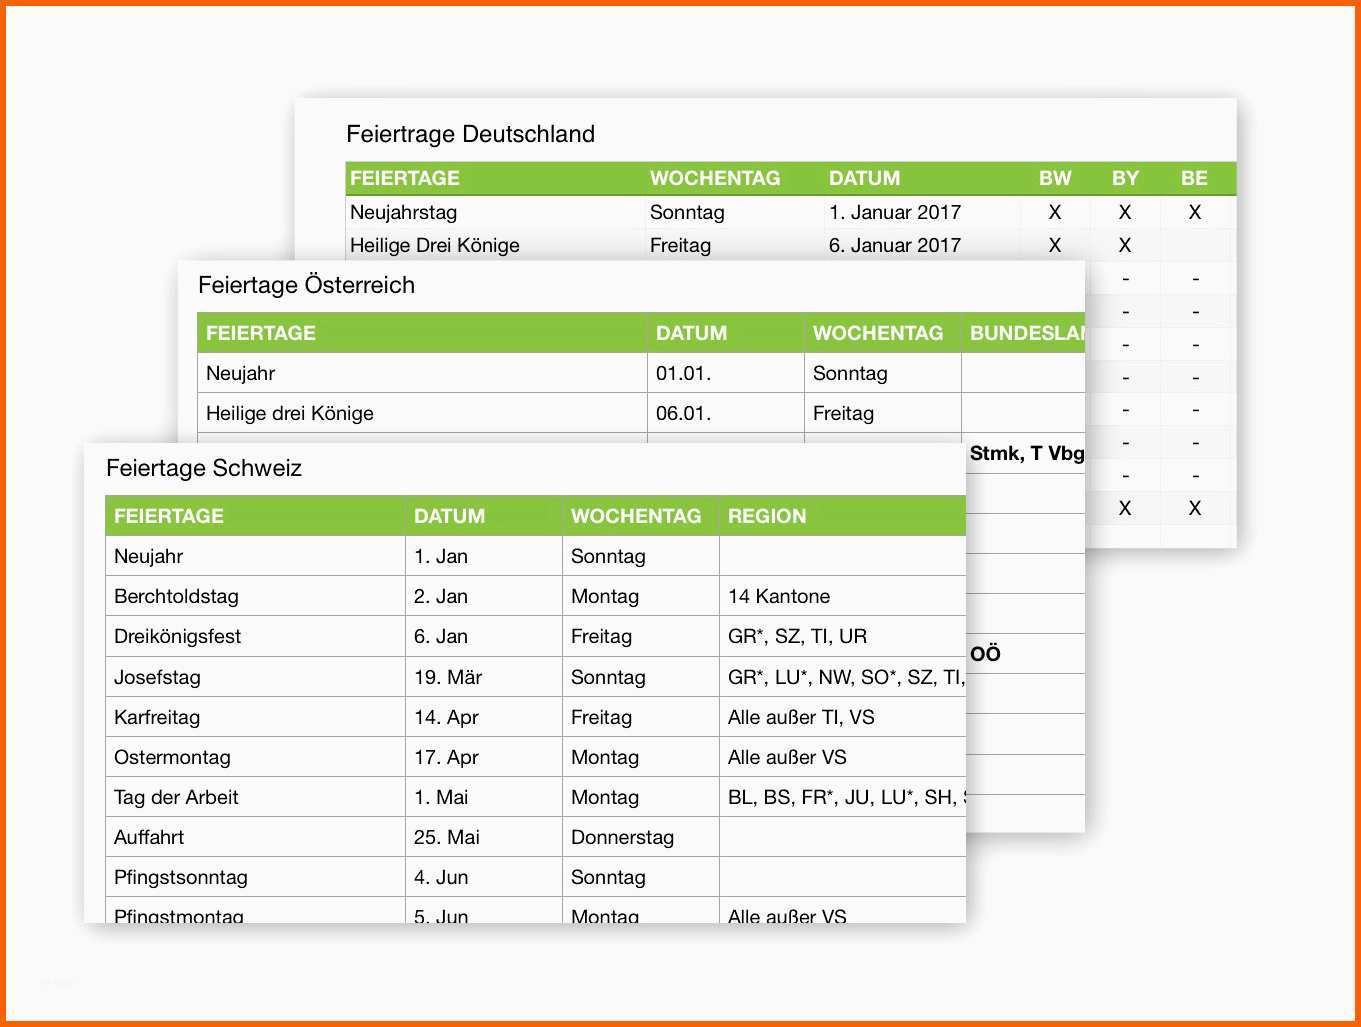Select the Donnerstag weekday cell
Image resolution: width=1361 pixels, height=1027 pixels.
tap(641, 837)
